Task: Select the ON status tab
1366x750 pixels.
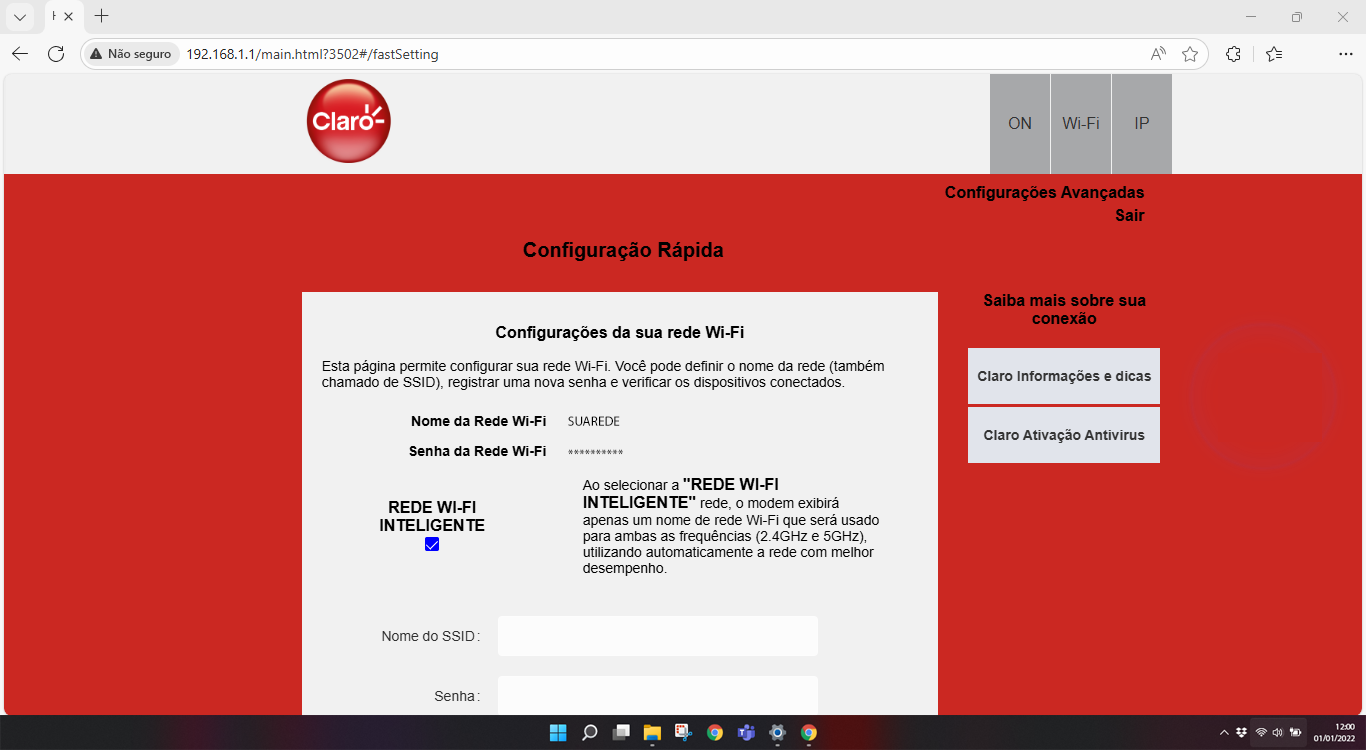Action: pyautogui.click(x=1019, y=124)
